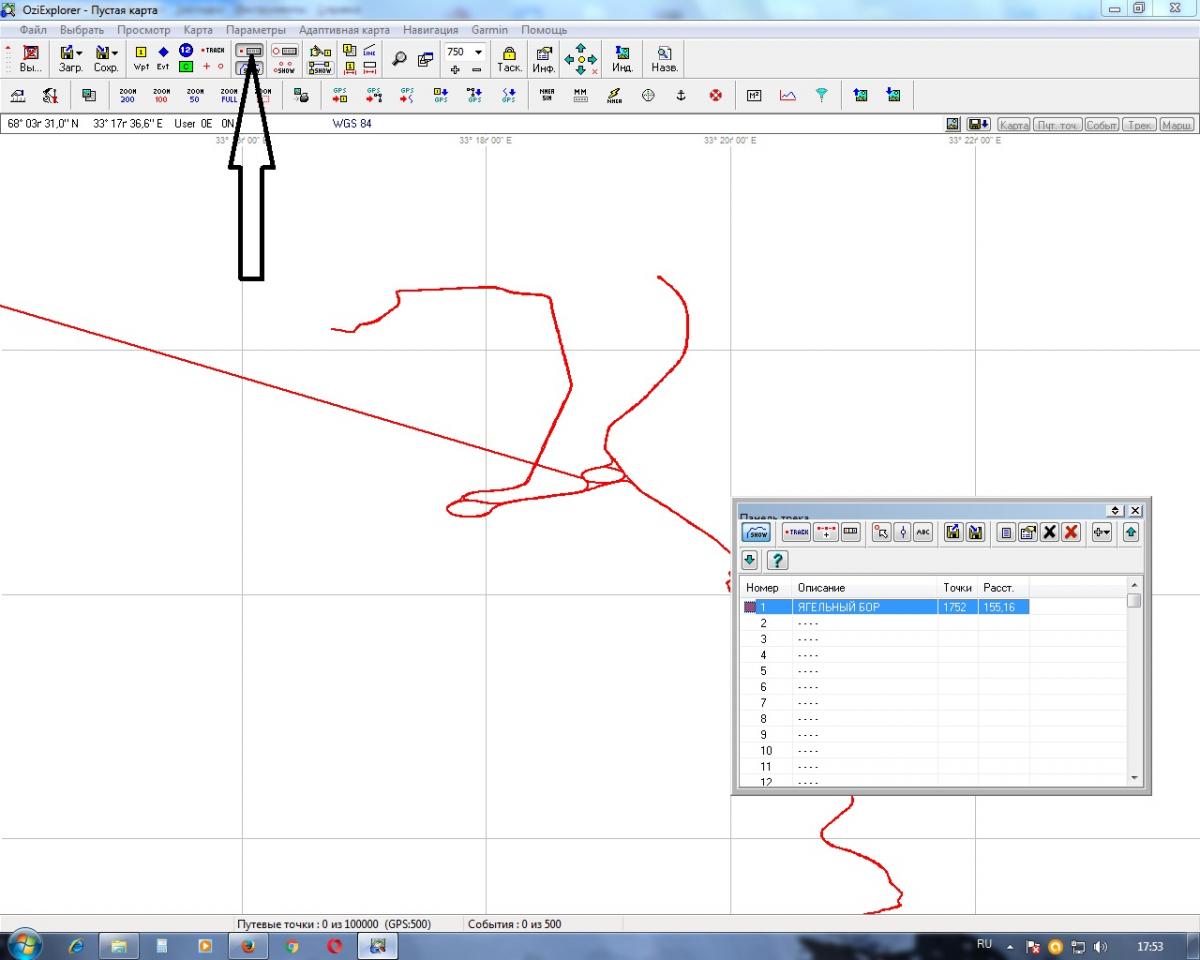Click the Инф. map info button
Screen dimensions: 1200x960
coord(544,58)
